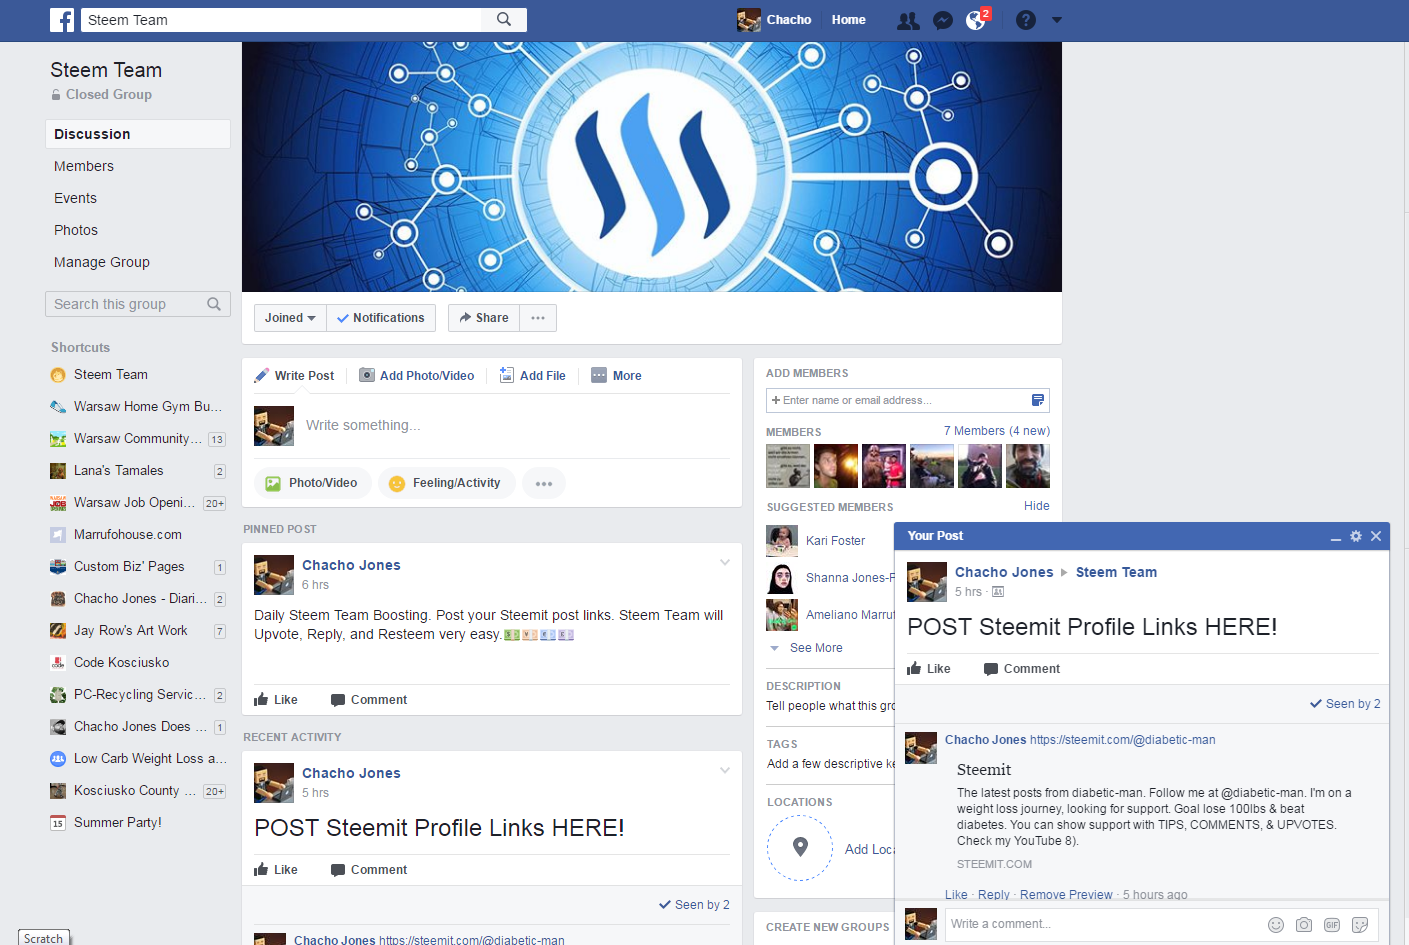Image resolution: width=1409 pixels, height=945 pixels.
Task: Click the Facebook logo icon
Action: tap(62, 20)
